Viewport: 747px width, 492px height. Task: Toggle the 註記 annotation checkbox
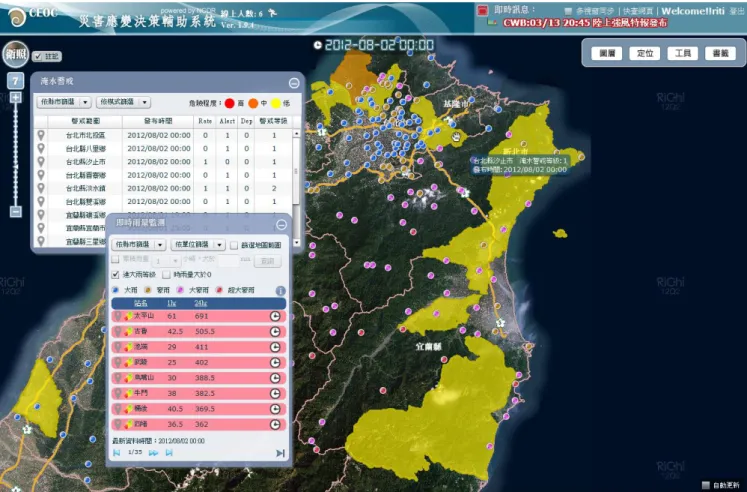point(39,57)
